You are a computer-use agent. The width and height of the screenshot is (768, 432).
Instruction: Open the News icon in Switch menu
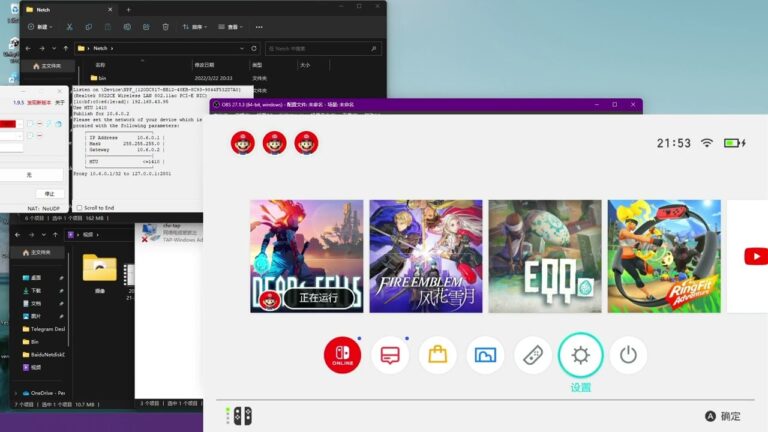[390, 355]
